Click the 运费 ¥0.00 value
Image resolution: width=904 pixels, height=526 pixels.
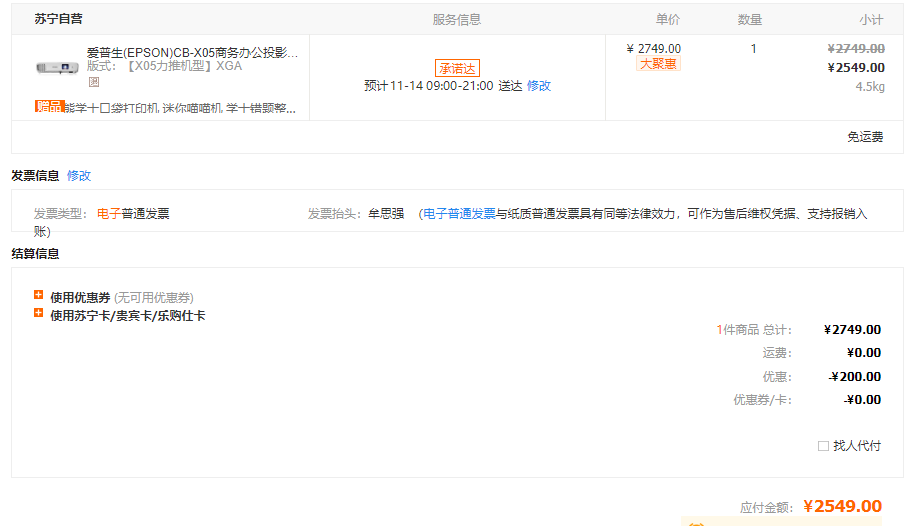[x=864, y=353]
